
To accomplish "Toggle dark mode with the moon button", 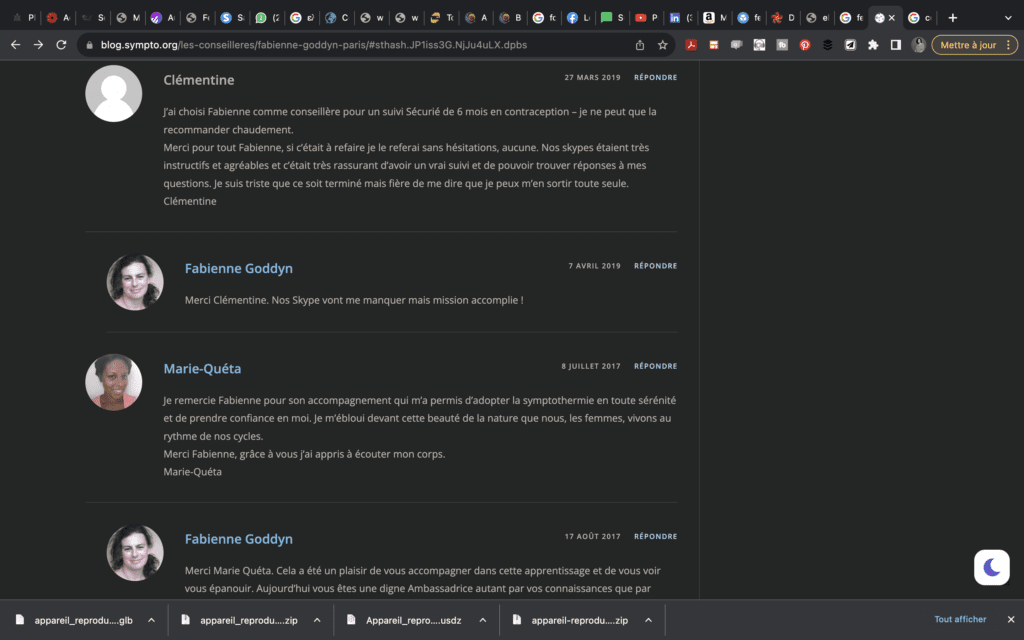I will tap(991, 567).
